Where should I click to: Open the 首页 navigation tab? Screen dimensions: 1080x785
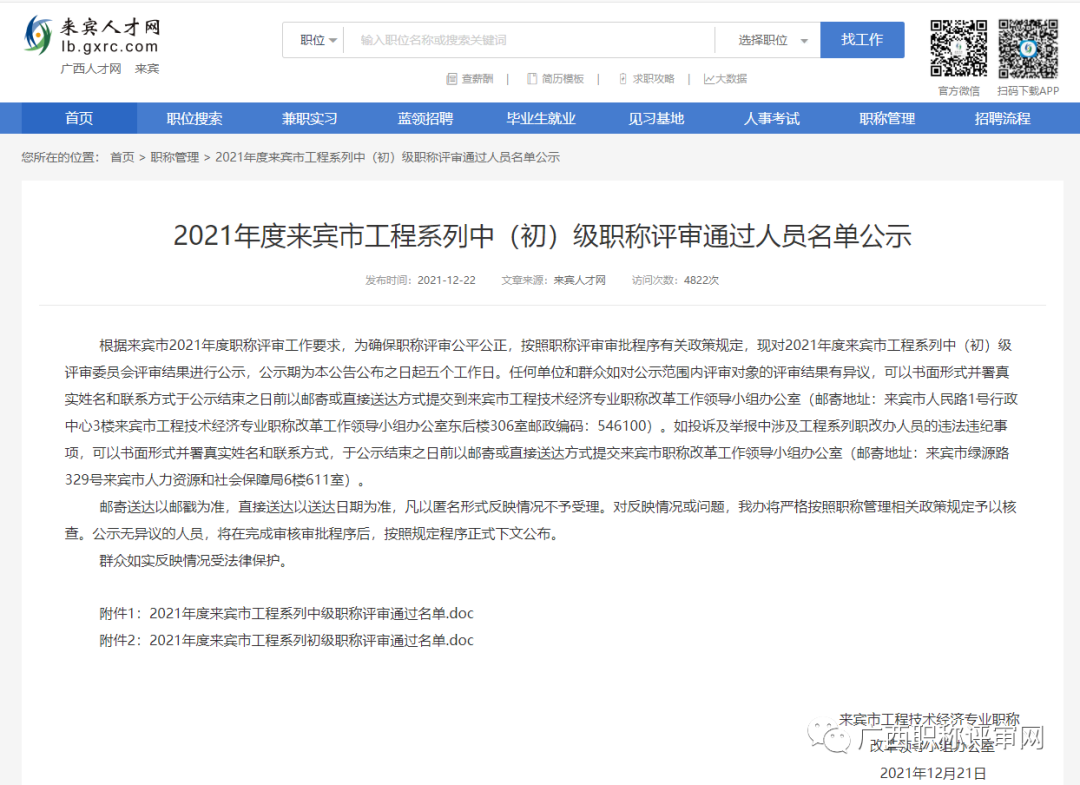pos(79,118)
